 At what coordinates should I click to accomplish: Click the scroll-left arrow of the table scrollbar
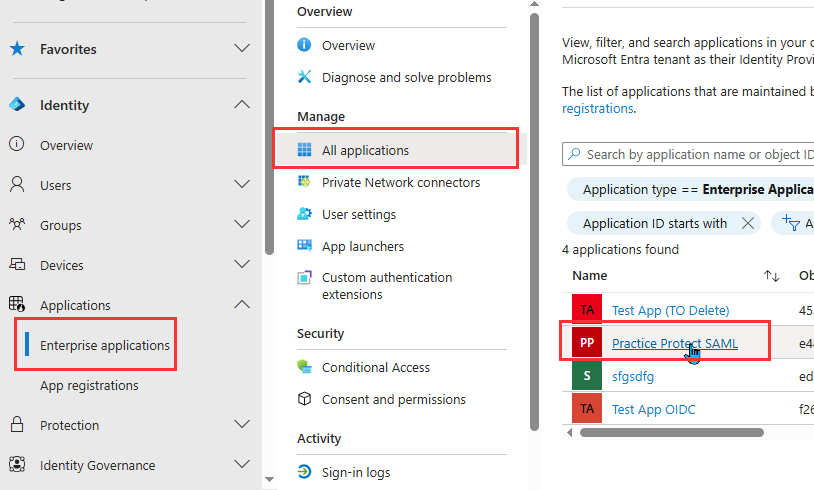click(x=569, y=432)
